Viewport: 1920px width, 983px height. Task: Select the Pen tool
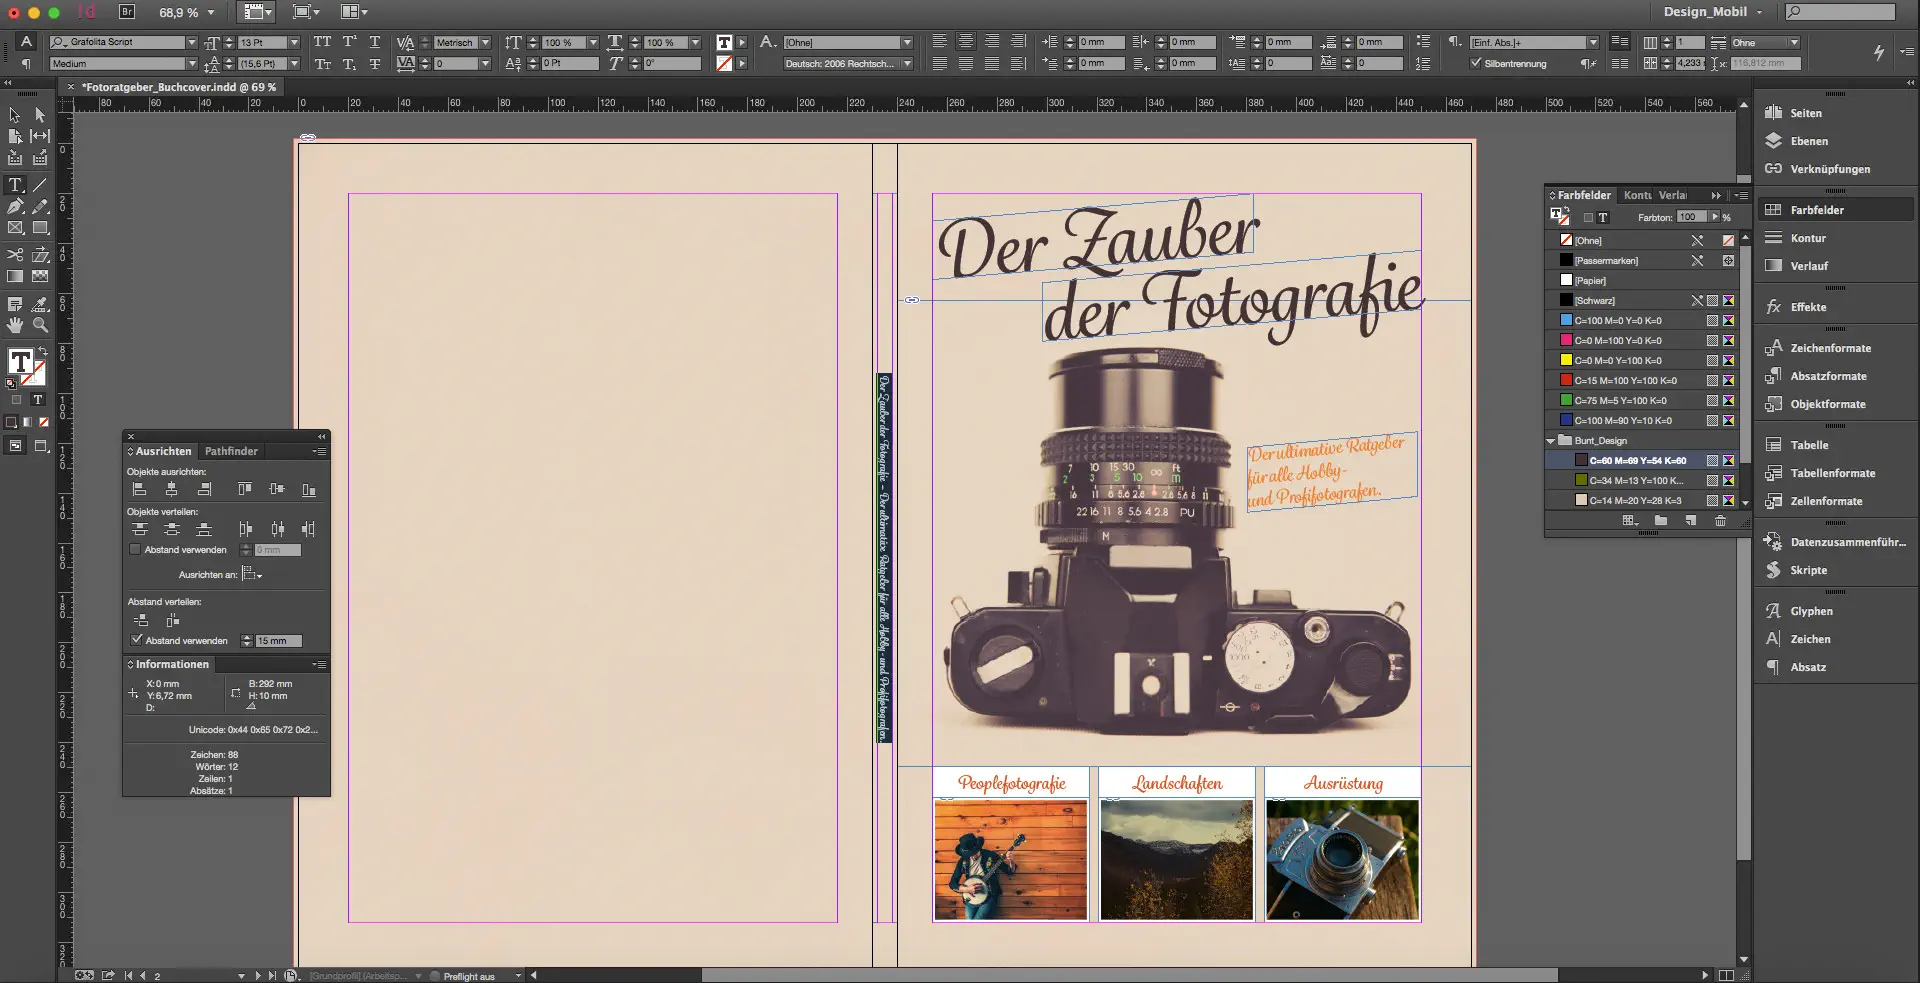pyautogui.click(x=15, y=207)
